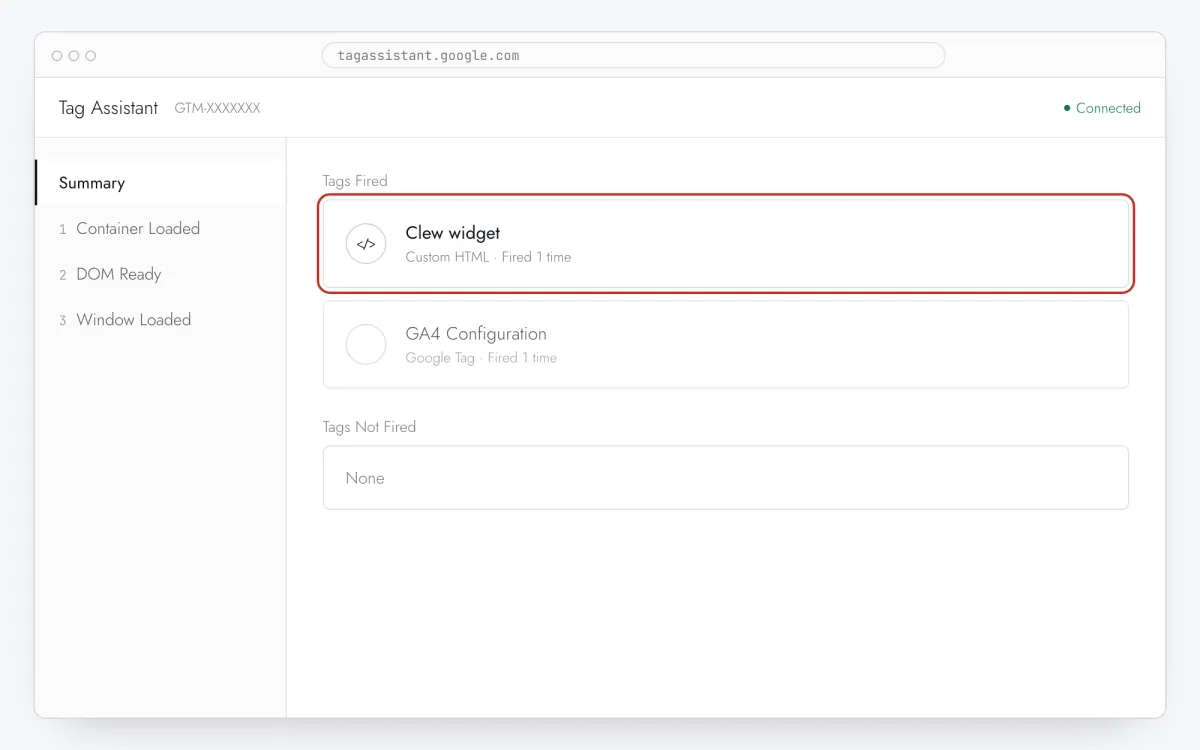Open the GA4 Configuration tag card
Screen dimensions: 1200x750
(x=726, y=344)
